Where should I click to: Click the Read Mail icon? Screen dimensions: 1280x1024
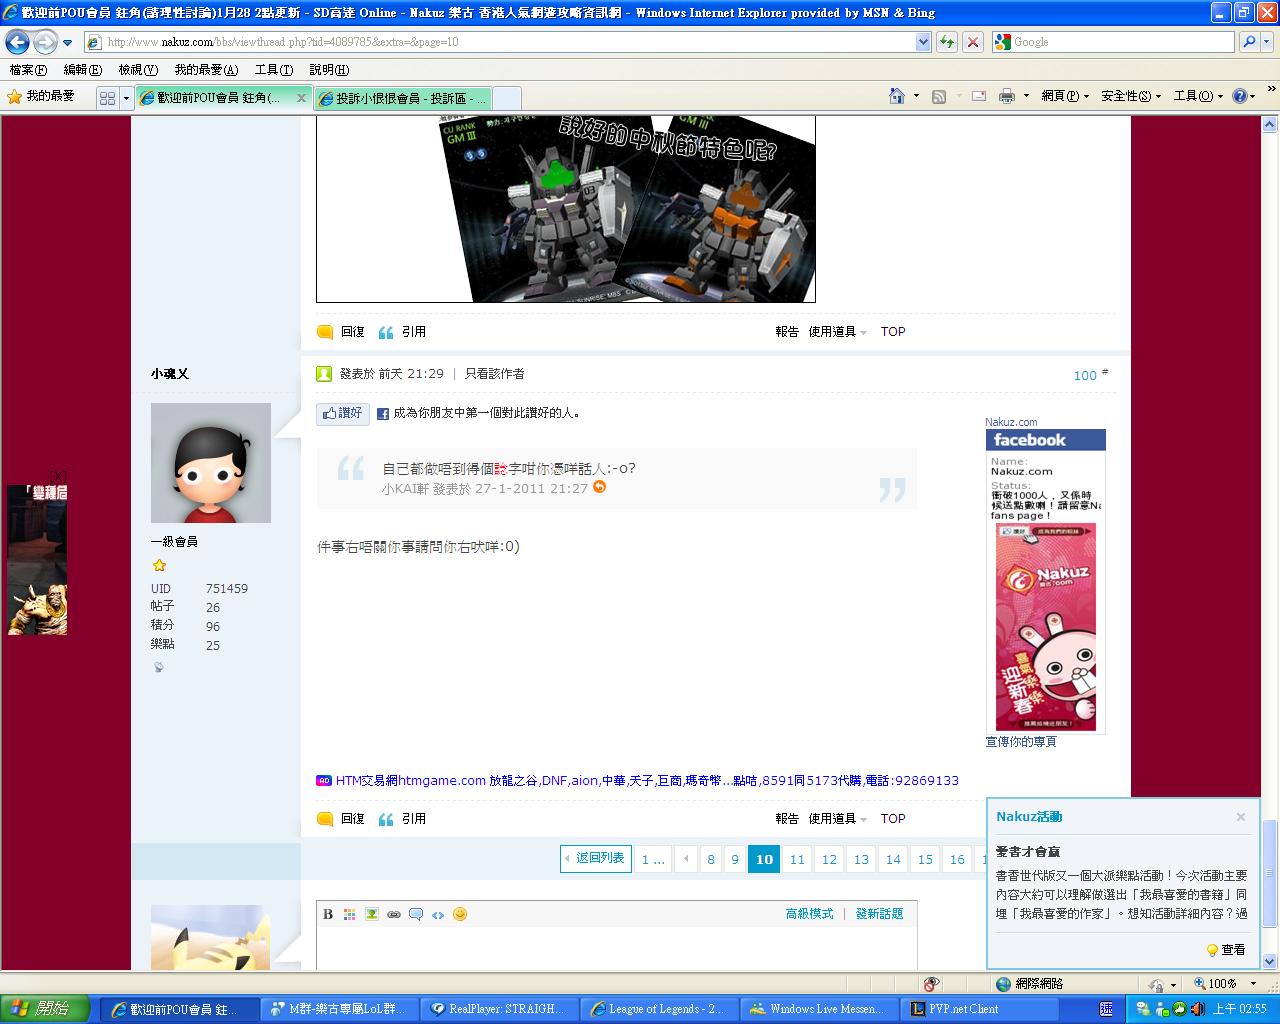[979, 96]
